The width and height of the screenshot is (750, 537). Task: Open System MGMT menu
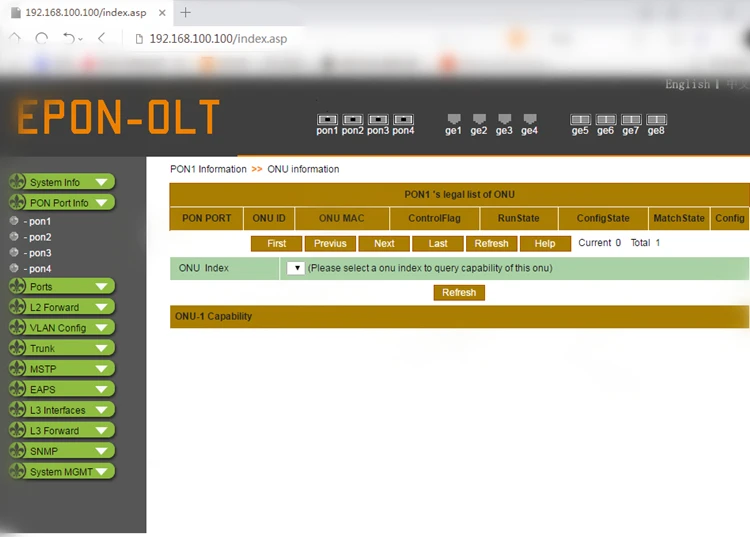coord(62,471)
